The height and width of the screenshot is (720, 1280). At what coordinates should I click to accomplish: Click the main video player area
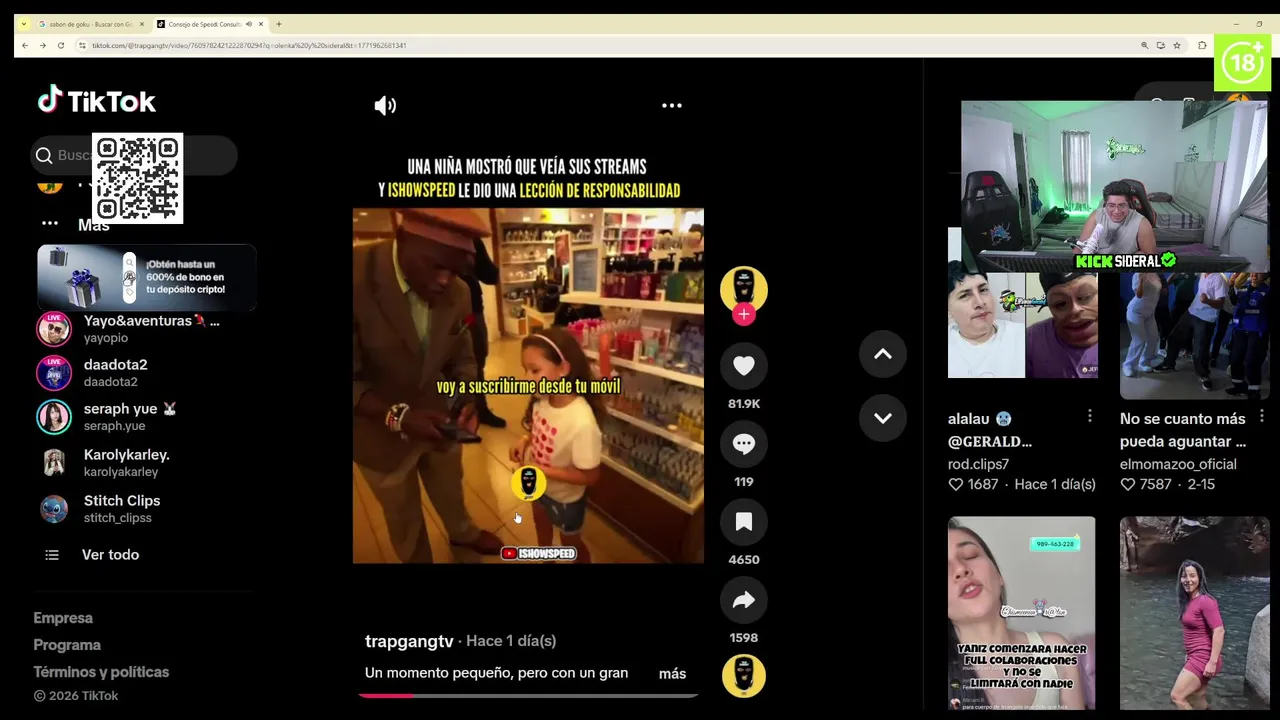[x=528, y=386]
